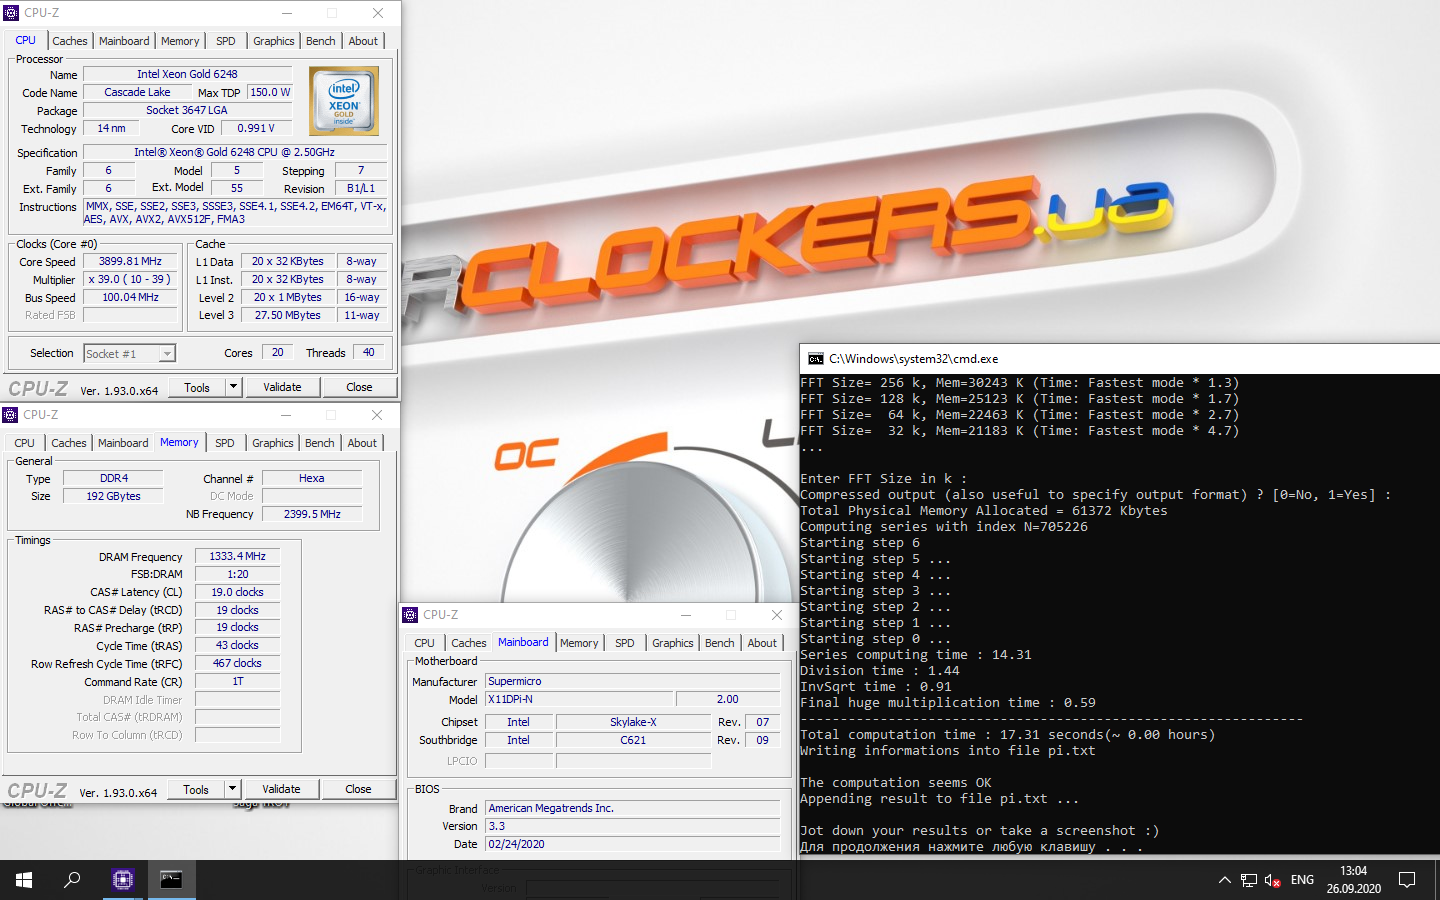The width and height of the screenshot is (1440, 900).
Task: Select Bench tab in Memory window
Action: pyautogui.click(x=320, y=443)
